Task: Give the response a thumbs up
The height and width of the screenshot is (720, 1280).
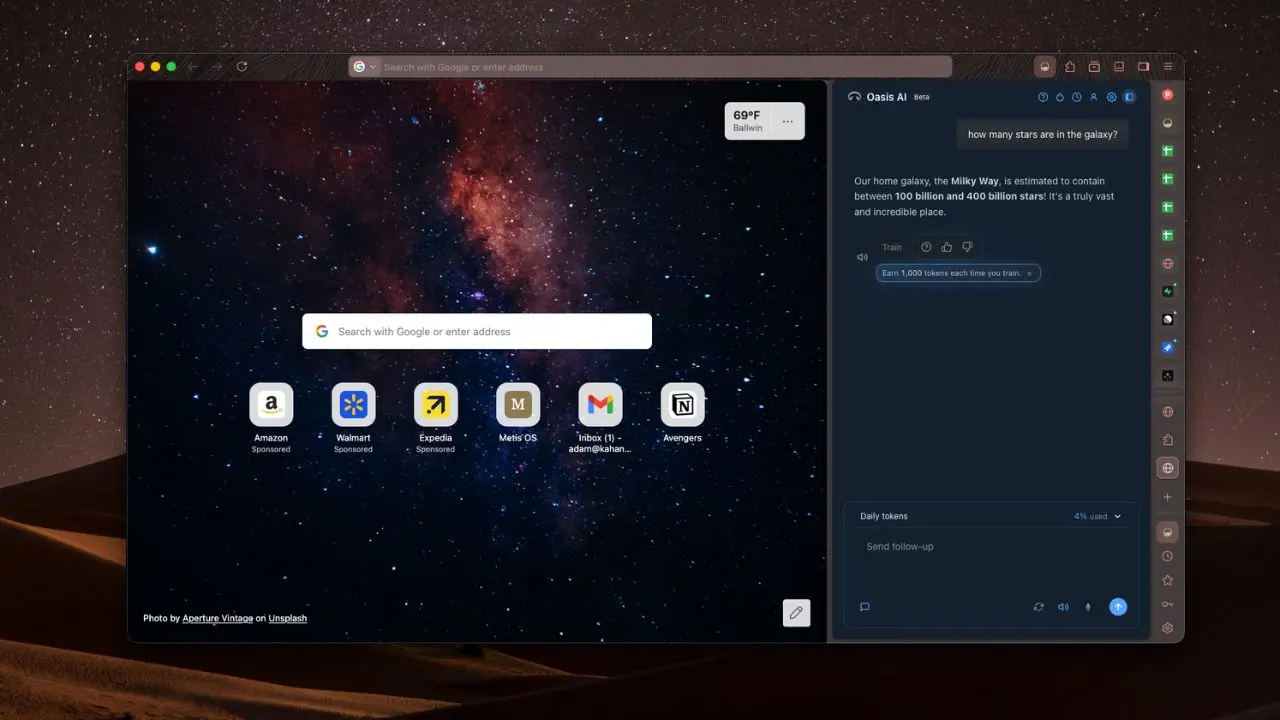Action: click(x=947, y=247)
